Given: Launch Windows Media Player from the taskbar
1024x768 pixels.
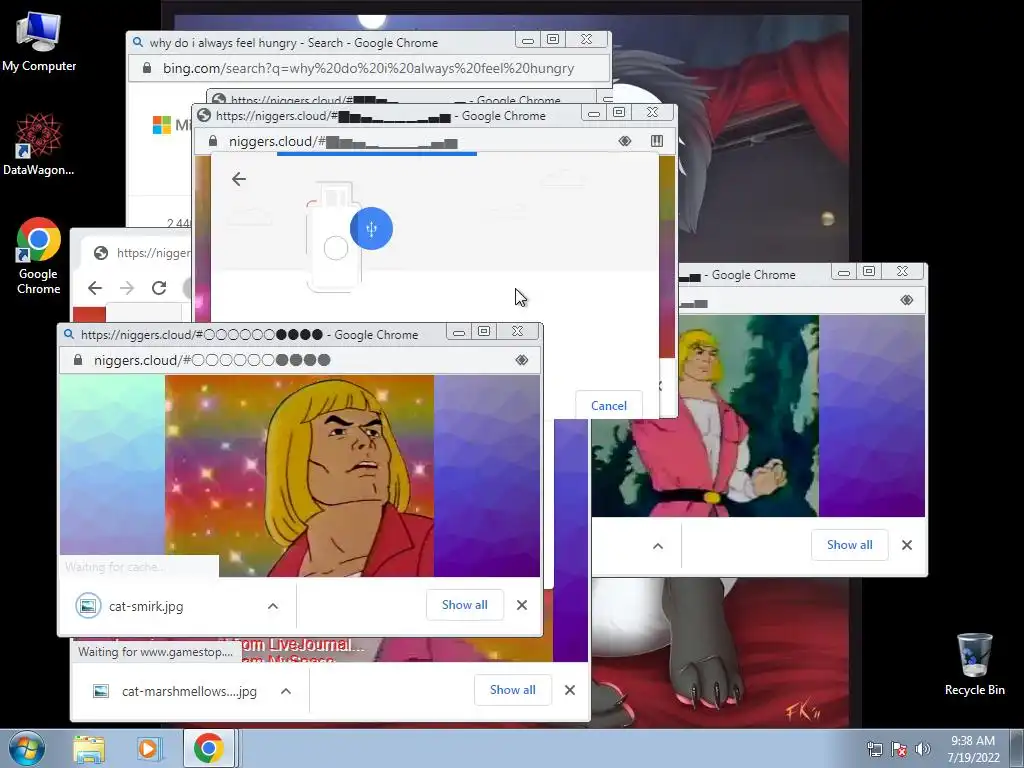Looking at the screenshot, I should [148, 749].
